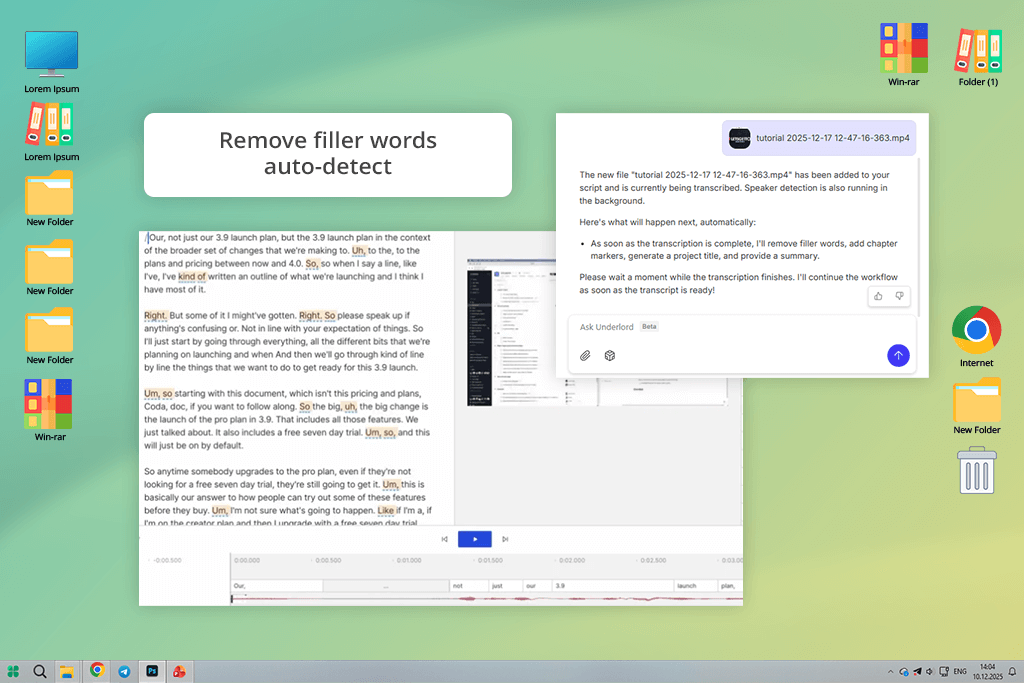Select the gap '...' block in timeline

pos(386,586)
